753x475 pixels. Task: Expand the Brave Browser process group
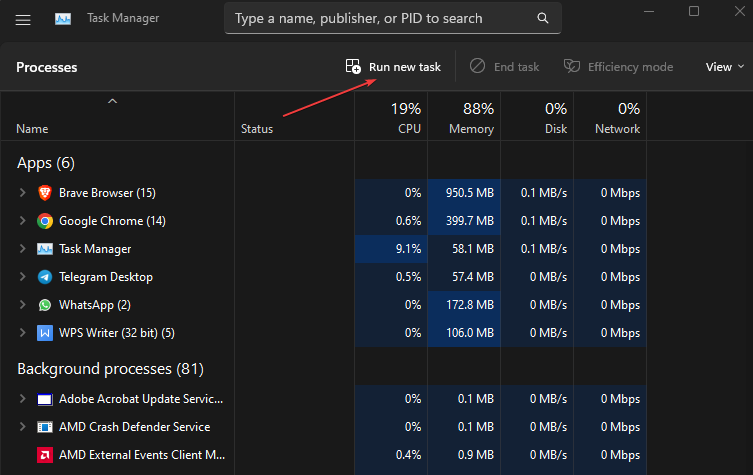[22, 193]
